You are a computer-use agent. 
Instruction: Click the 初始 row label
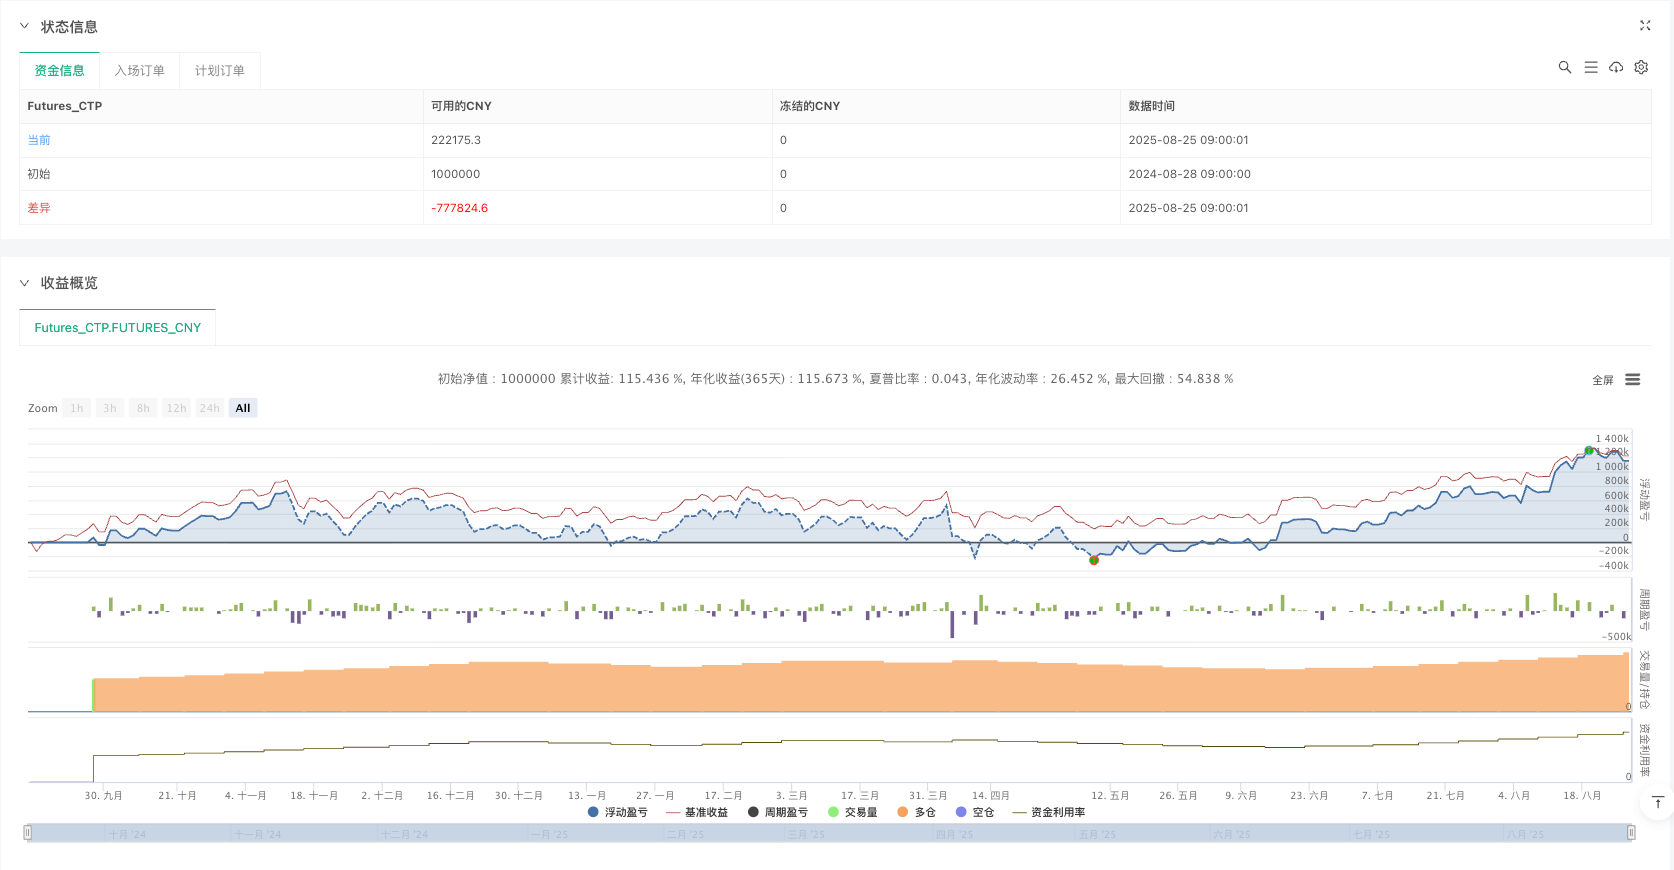(39, 174)
